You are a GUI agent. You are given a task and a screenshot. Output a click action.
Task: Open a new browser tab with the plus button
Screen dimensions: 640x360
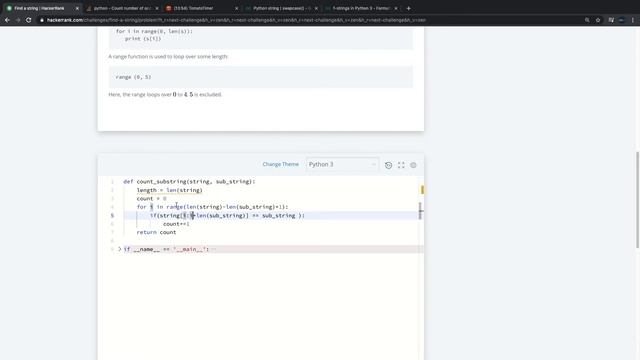pos(408,8)
